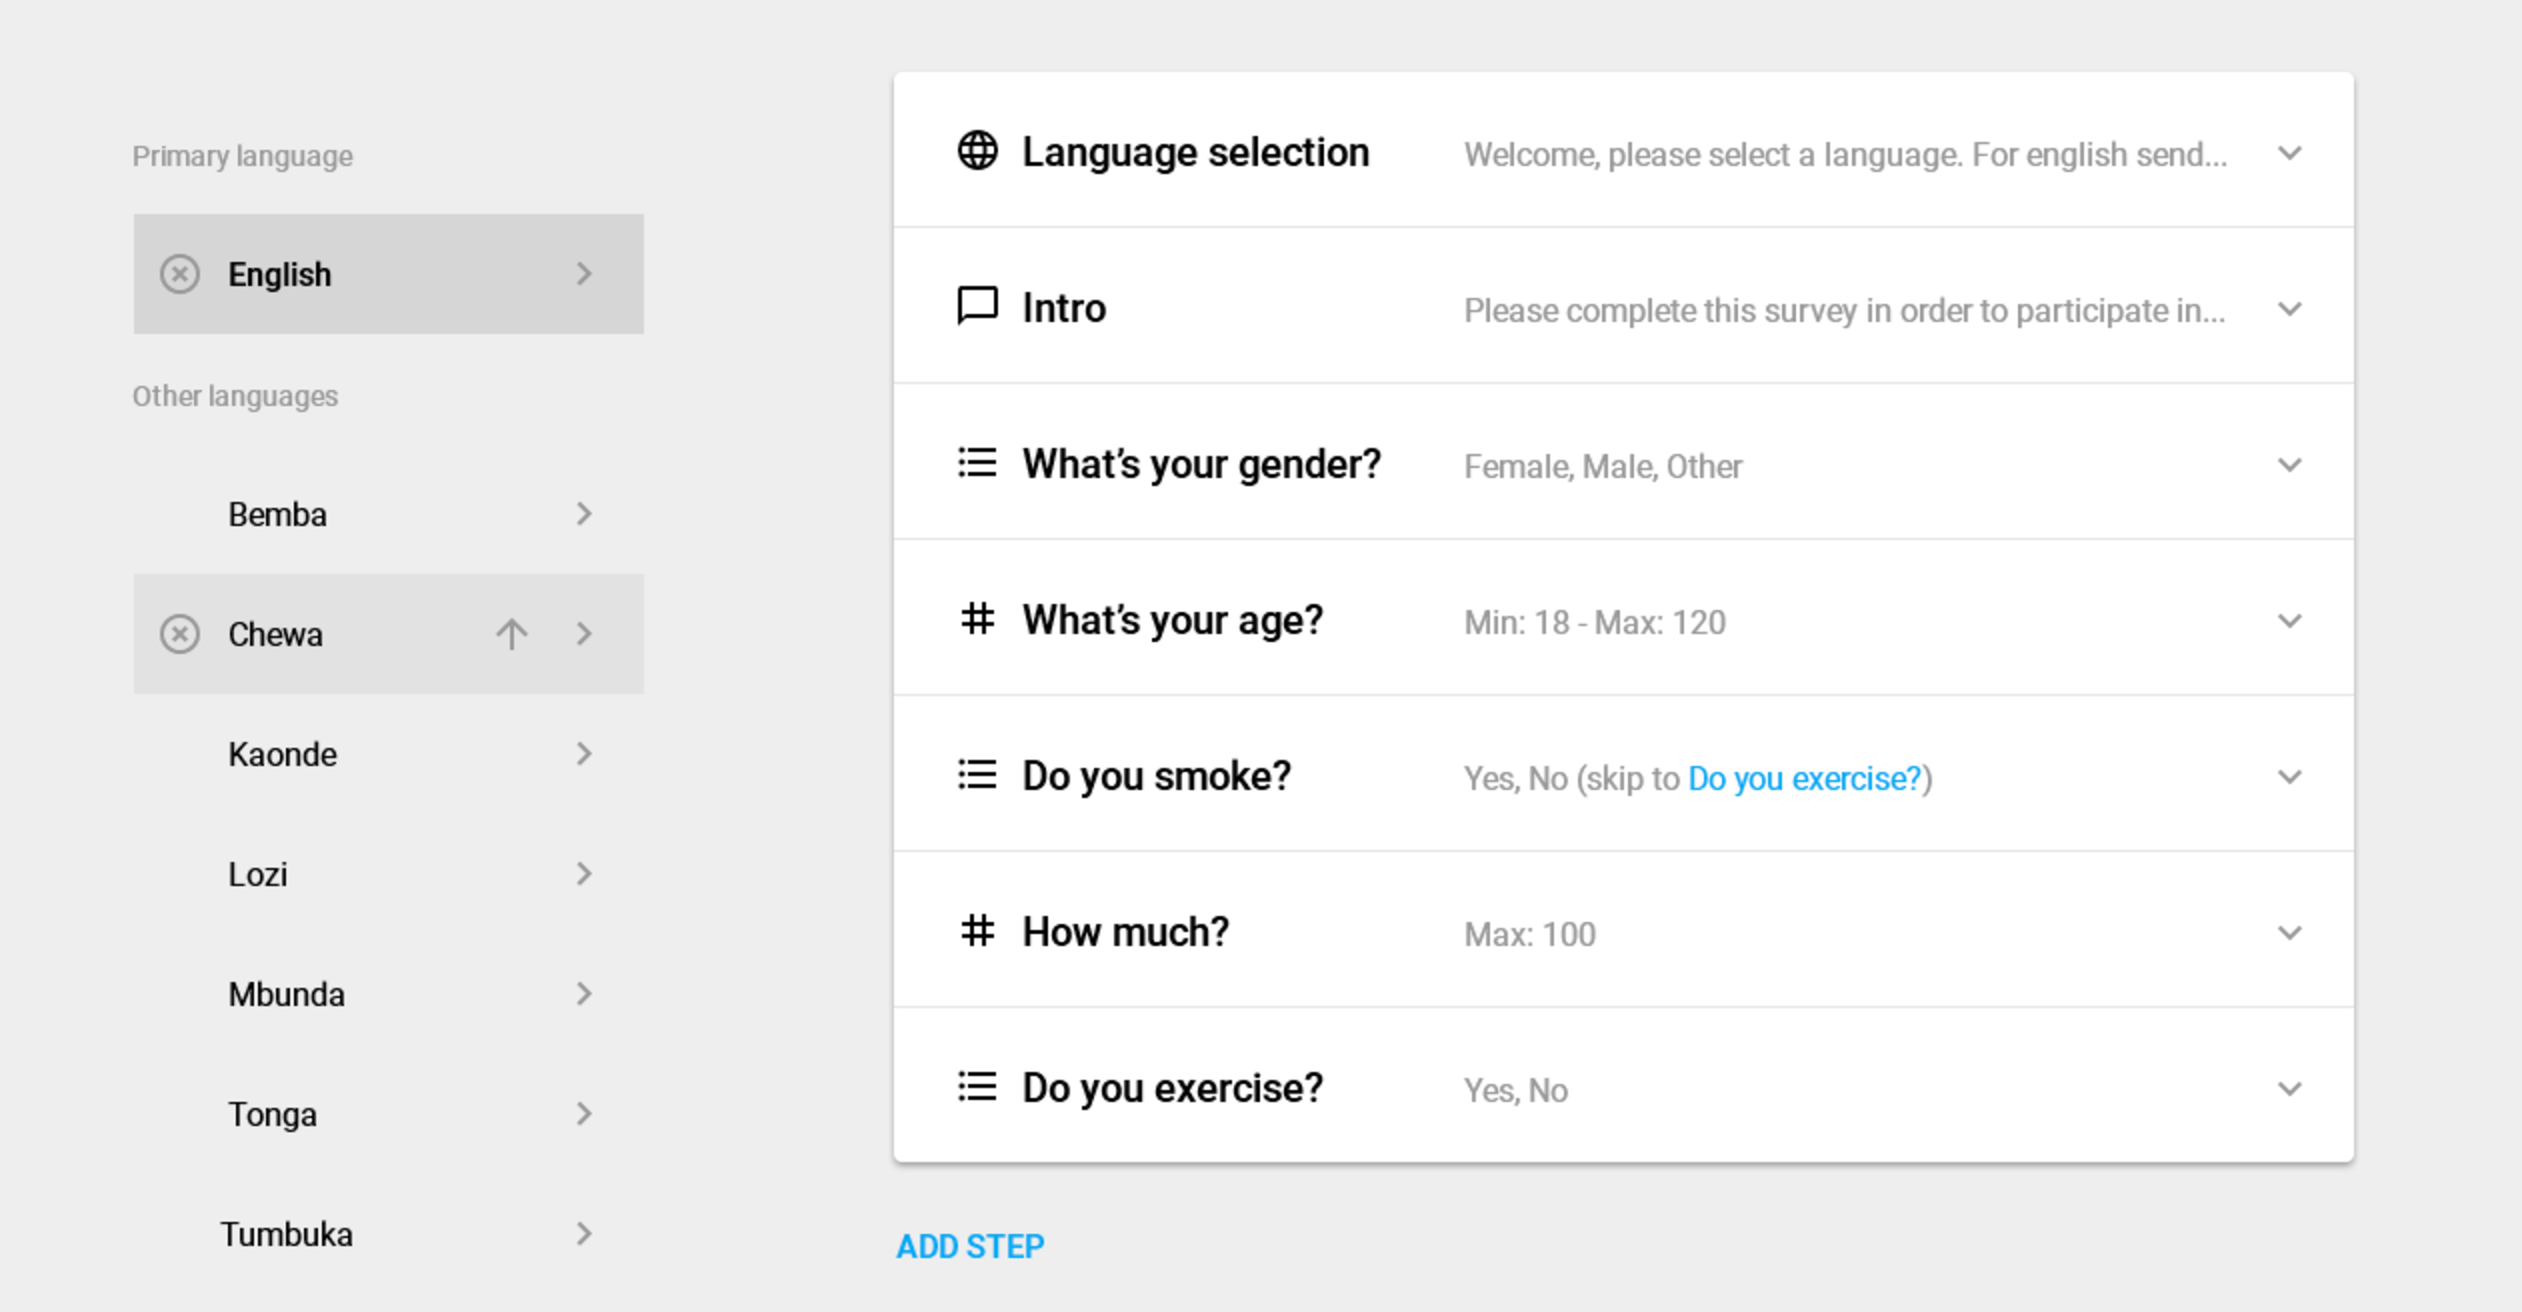Click the list icon beside Do you exercise?
Viewport: 2522px width, 1312px height.
pyautogui.click(x=977, y=1087)
